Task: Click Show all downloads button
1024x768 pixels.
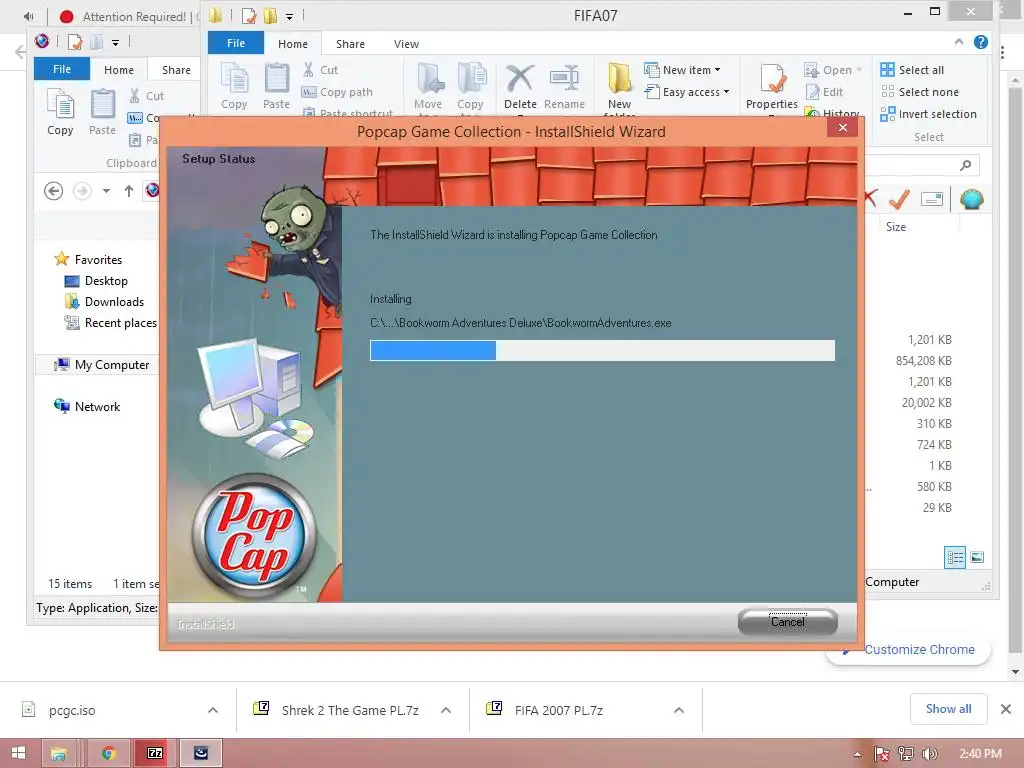Action: [x=948, y=709]
